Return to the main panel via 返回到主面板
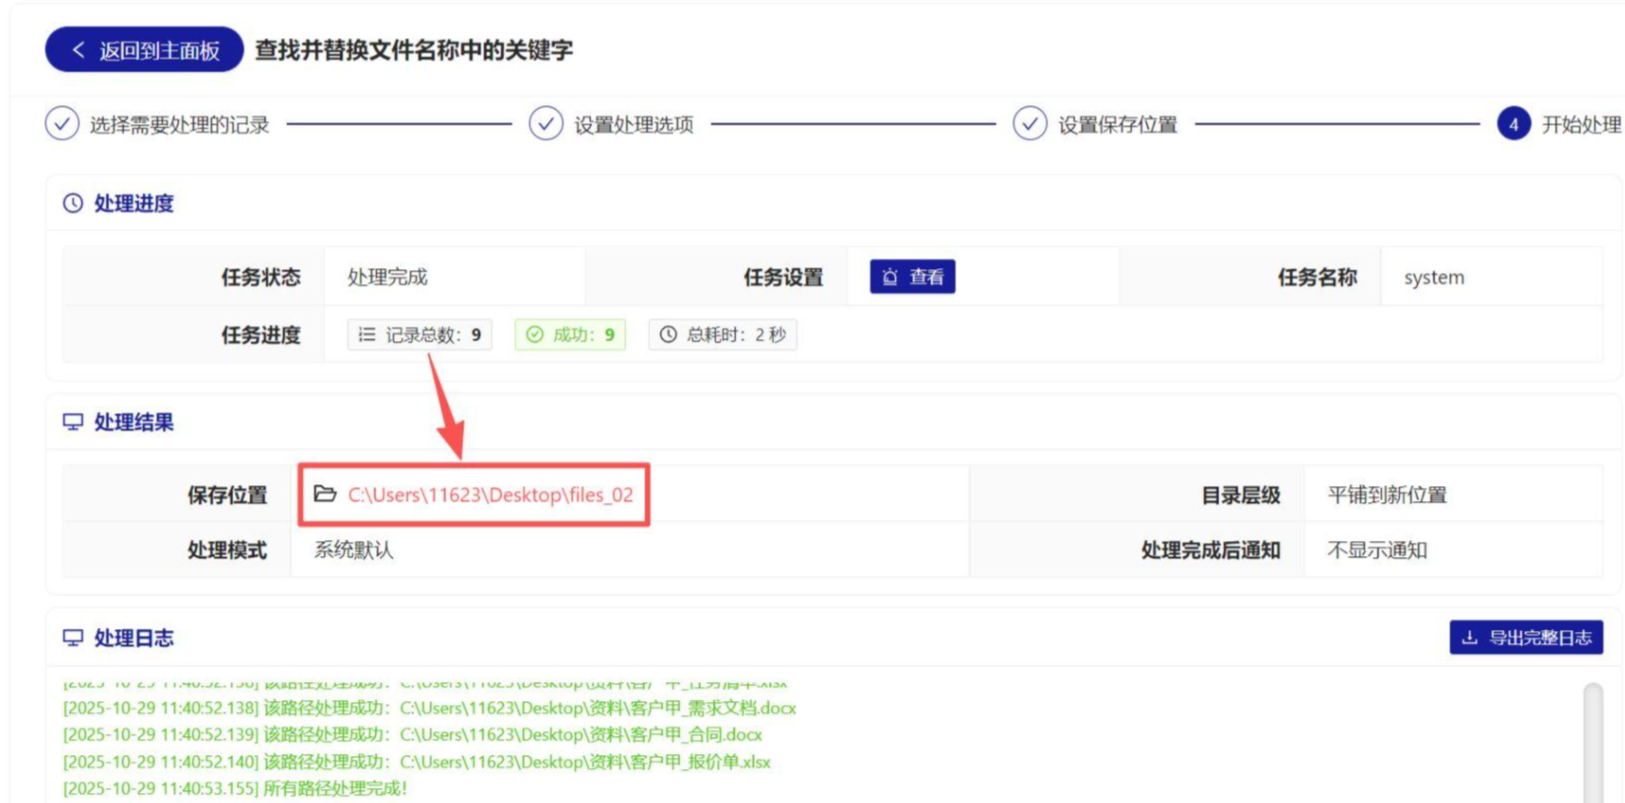1625x803 pixels. [x=144, y=50]
